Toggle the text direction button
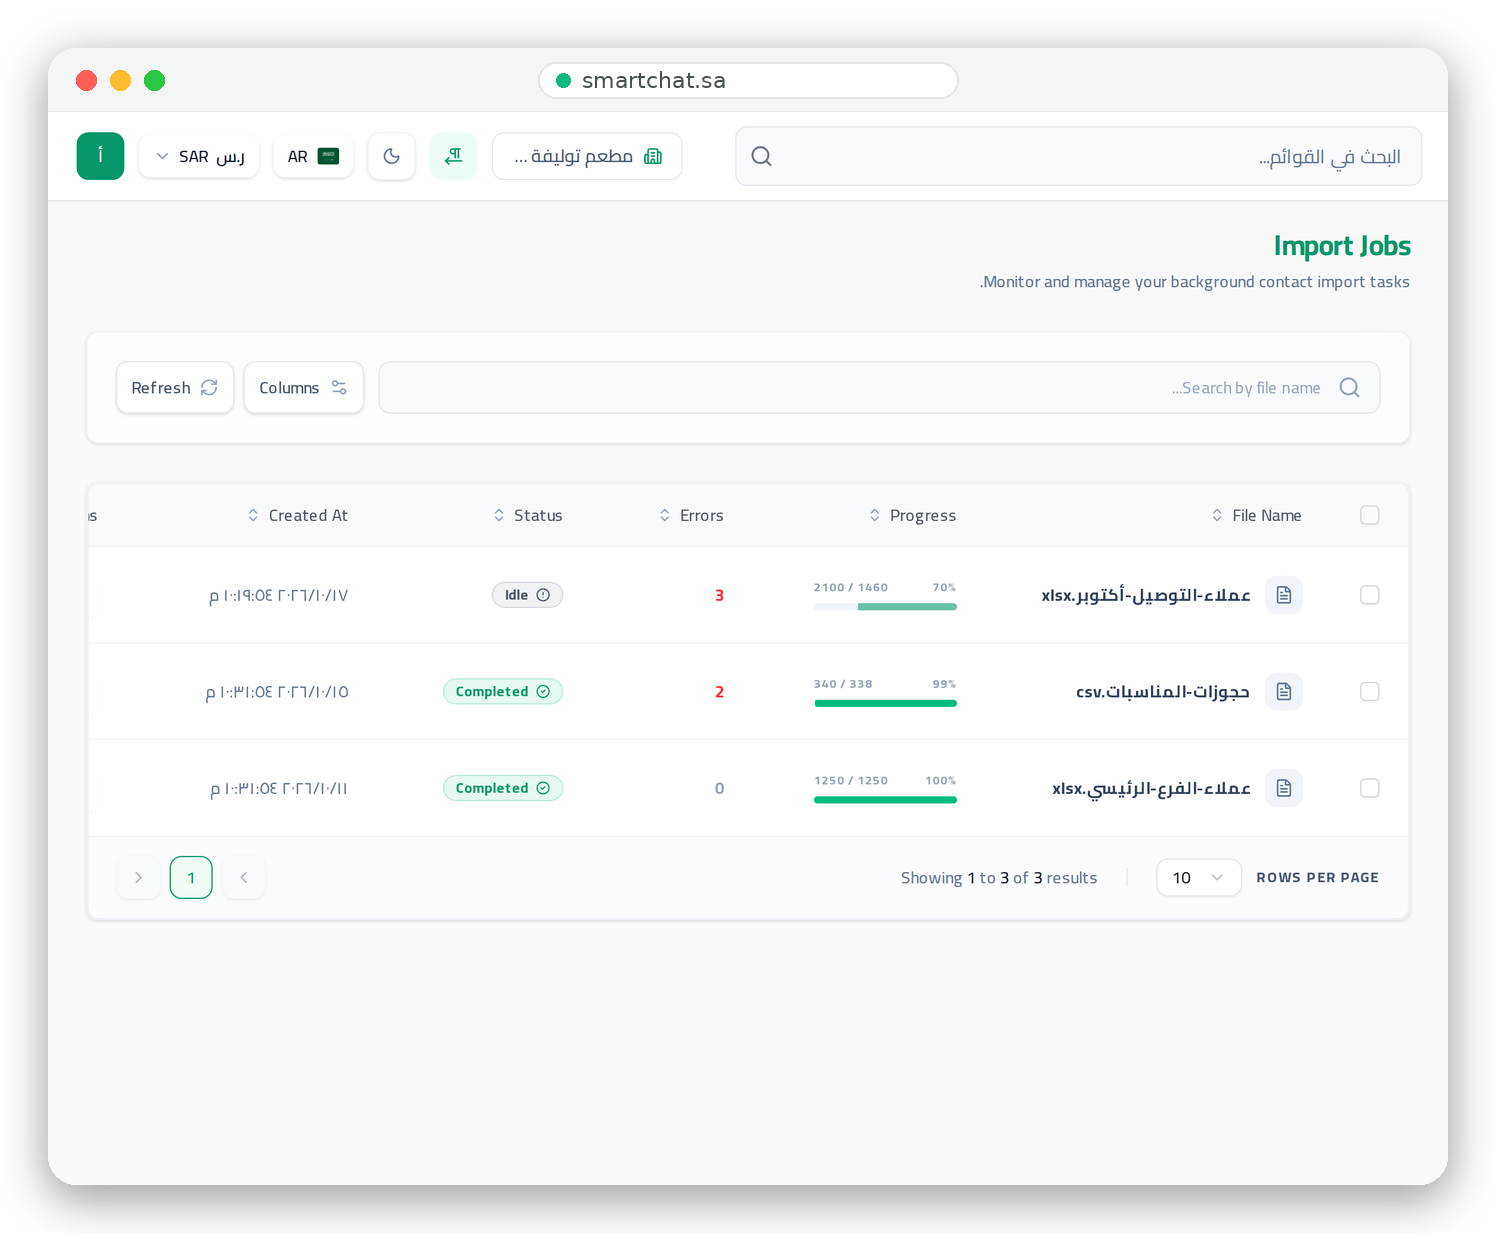This screenshot has width=1496, height=1233. coord(454,156)
